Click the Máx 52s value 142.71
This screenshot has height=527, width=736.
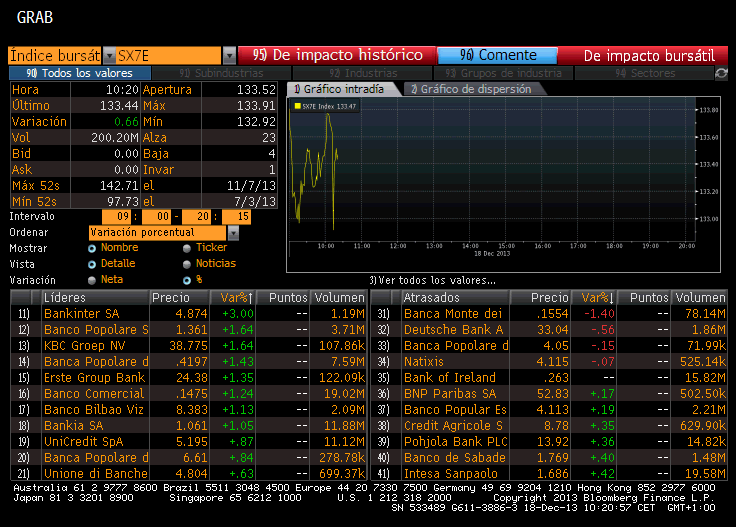click(119, 185)
